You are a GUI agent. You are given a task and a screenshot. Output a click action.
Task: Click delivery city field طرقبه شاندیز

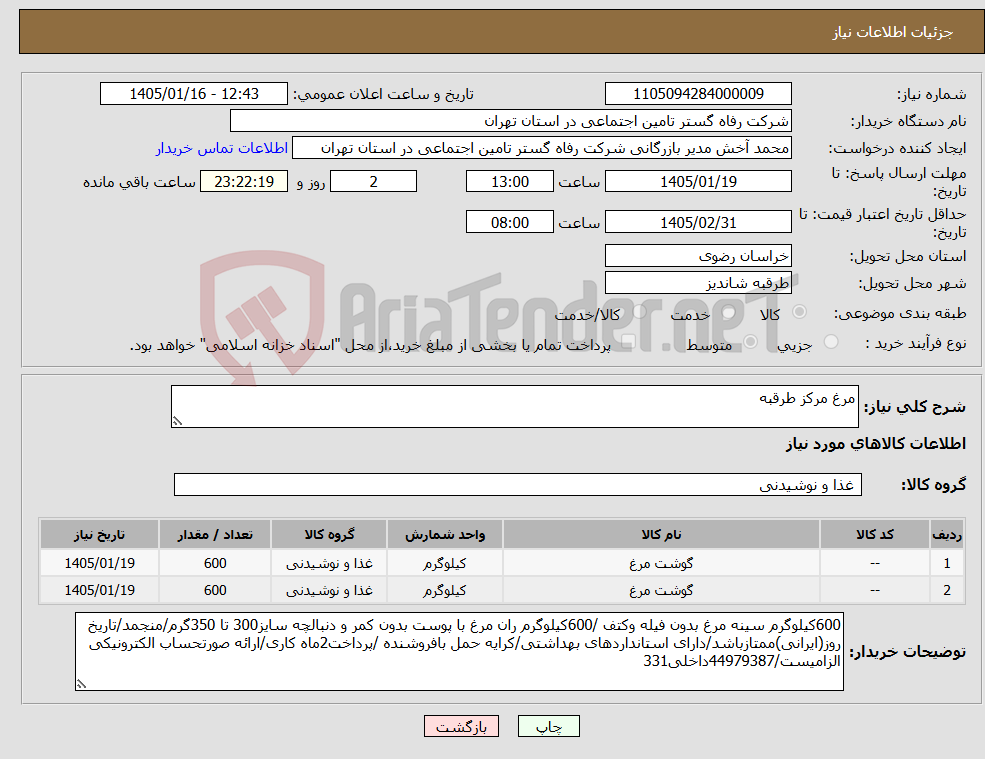point(698,283)
